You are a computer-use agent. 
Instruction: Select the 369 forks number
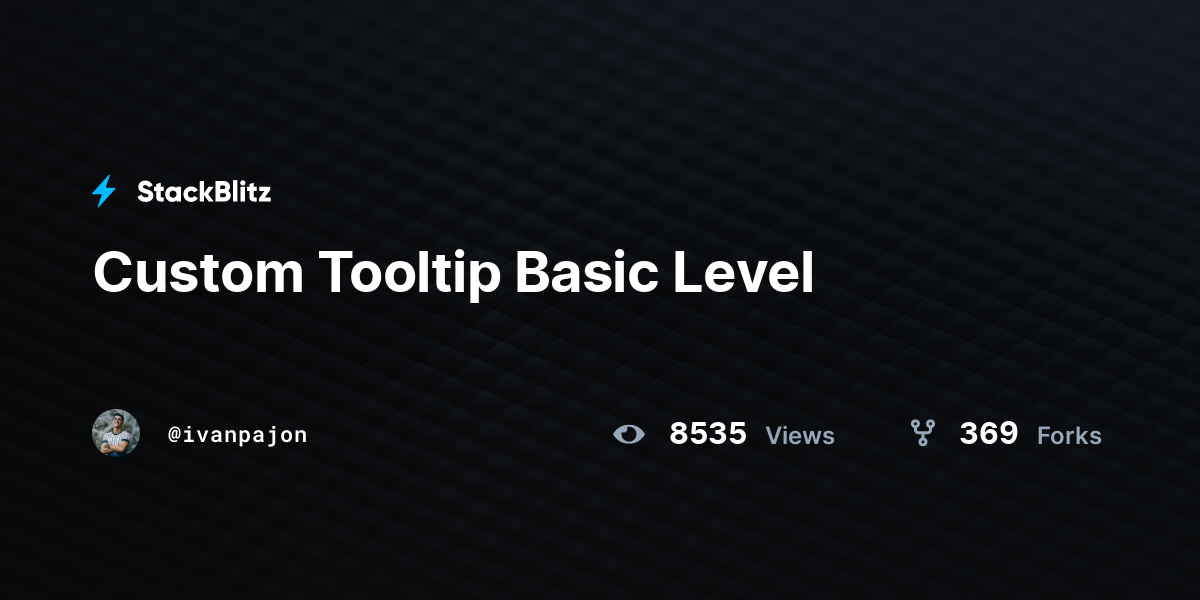coord(989,434)
